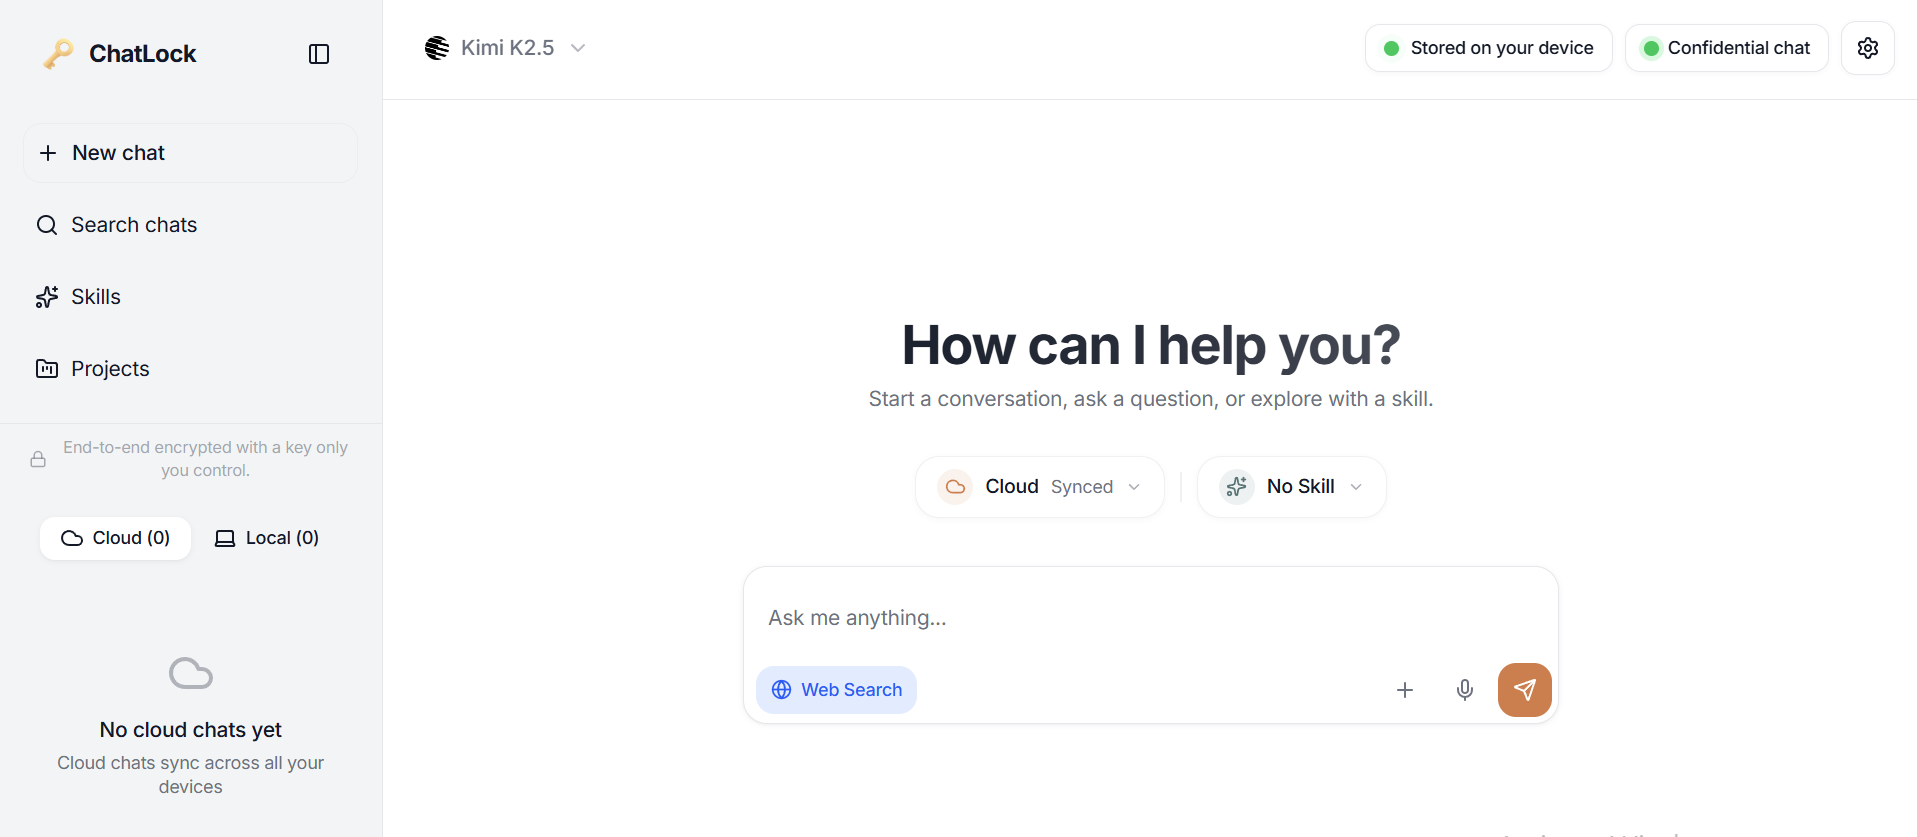
Task: Send message with the orange arrow button
Action: pos(1524,690)
